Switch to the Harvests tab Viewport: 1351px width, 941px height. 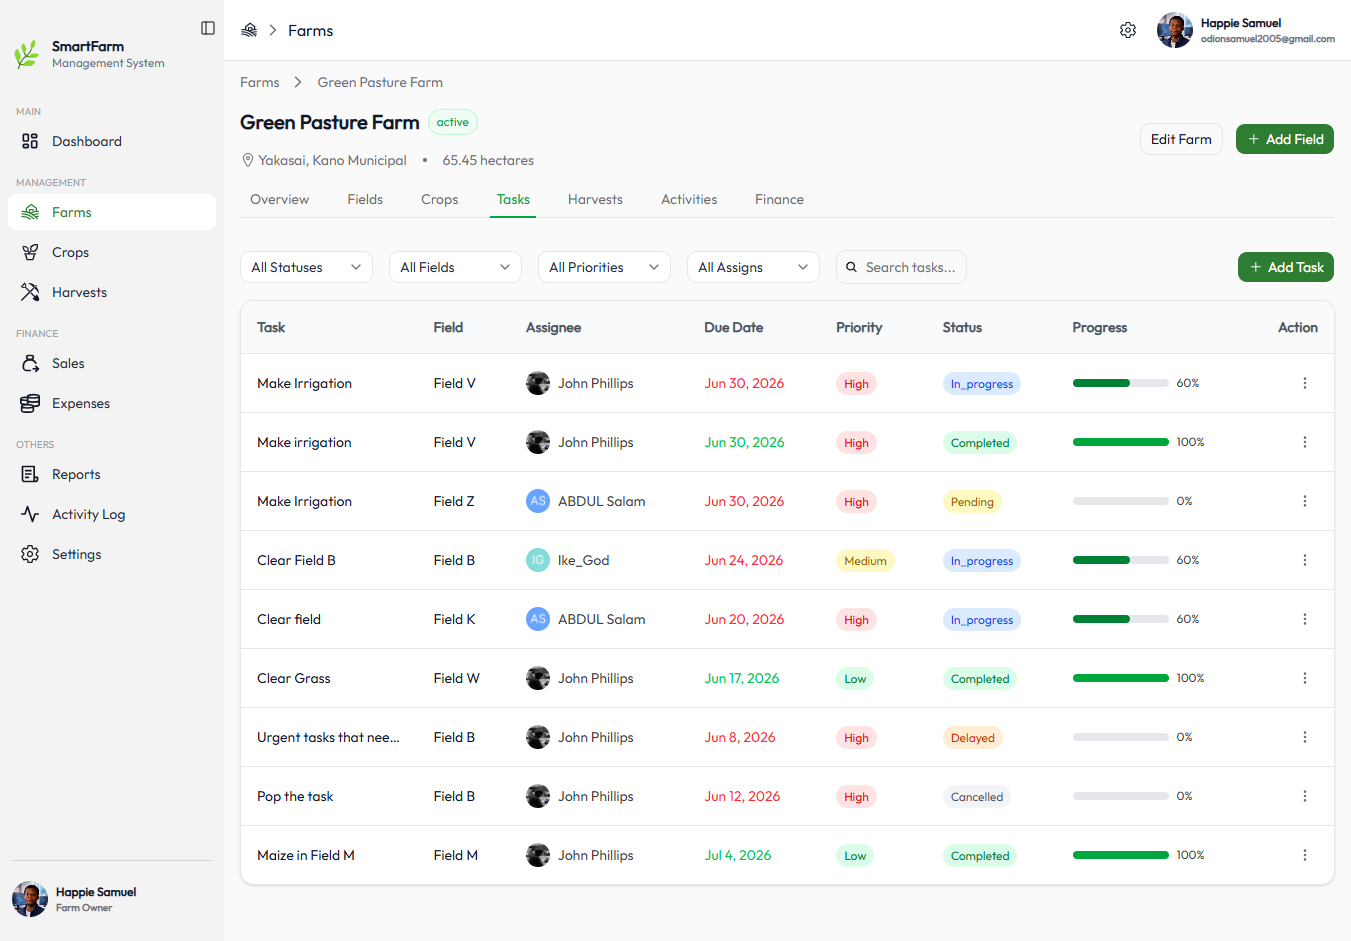pyautogui.click(x=595, y=199)
